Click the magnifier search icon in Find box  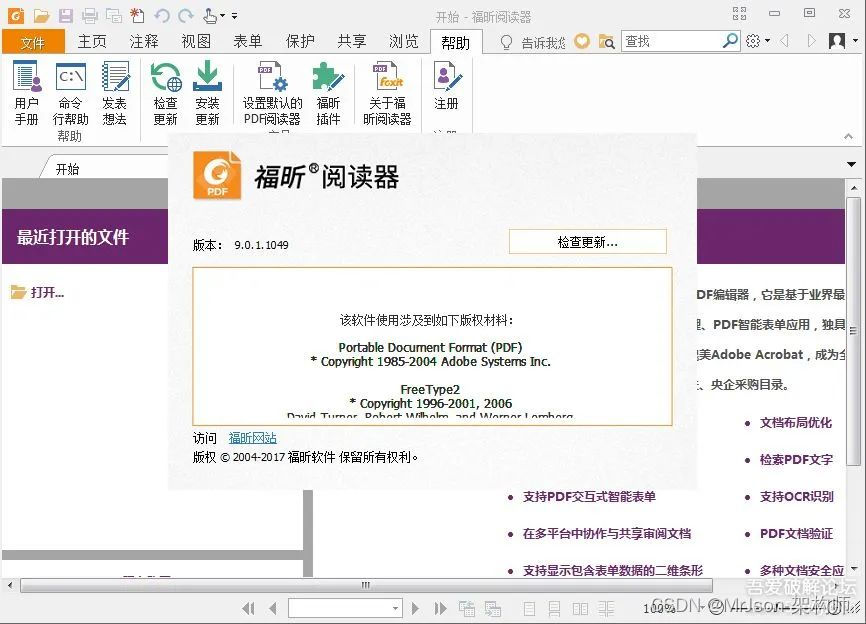coord(730,40)
